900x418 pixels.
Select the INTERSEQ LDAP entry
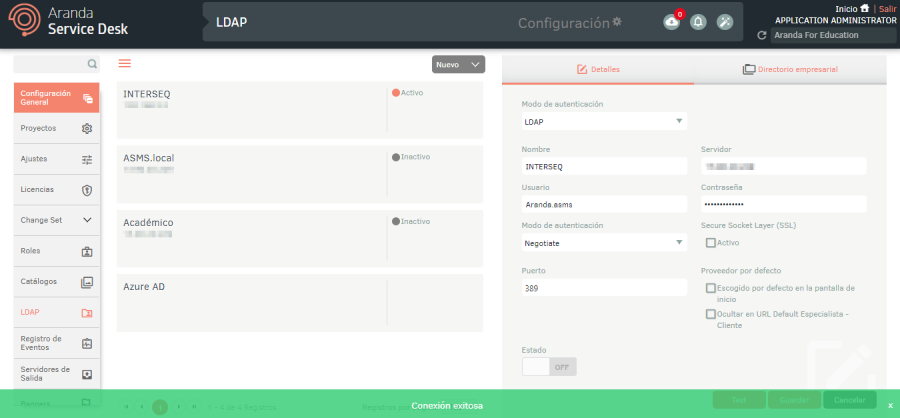point(300,110)
